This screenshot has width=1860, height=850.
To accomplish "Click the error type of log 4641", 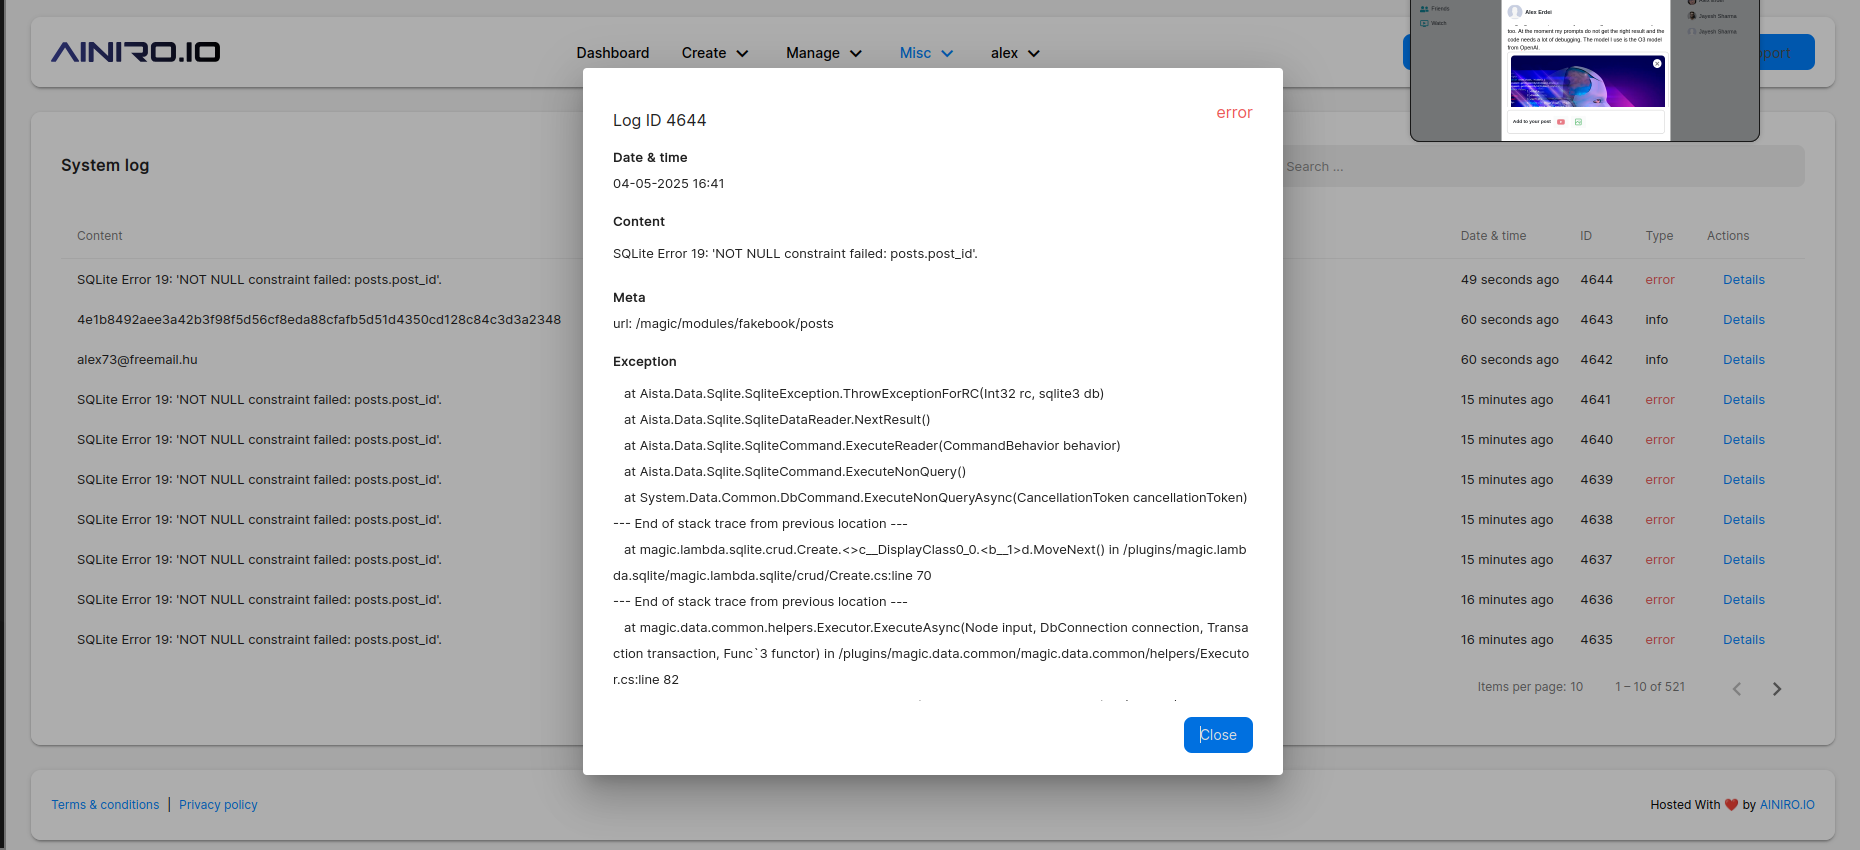I will (x=1659, y=400).
